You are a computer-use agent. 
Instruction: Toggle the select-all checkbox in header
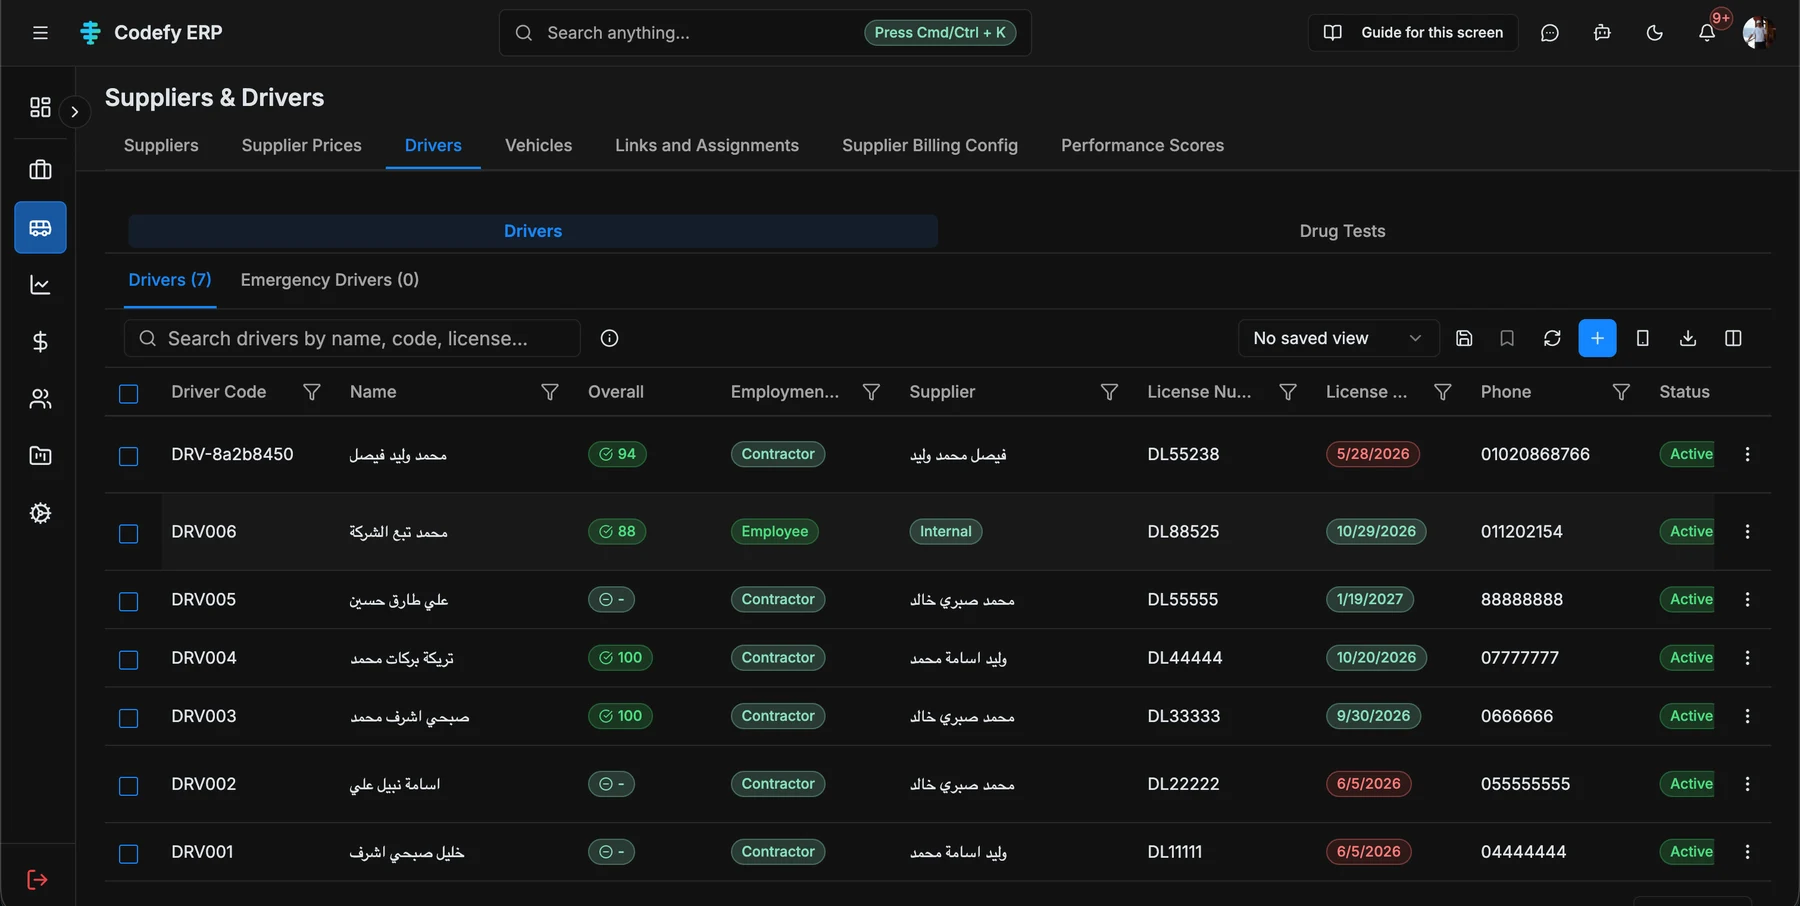click(129, 394)
